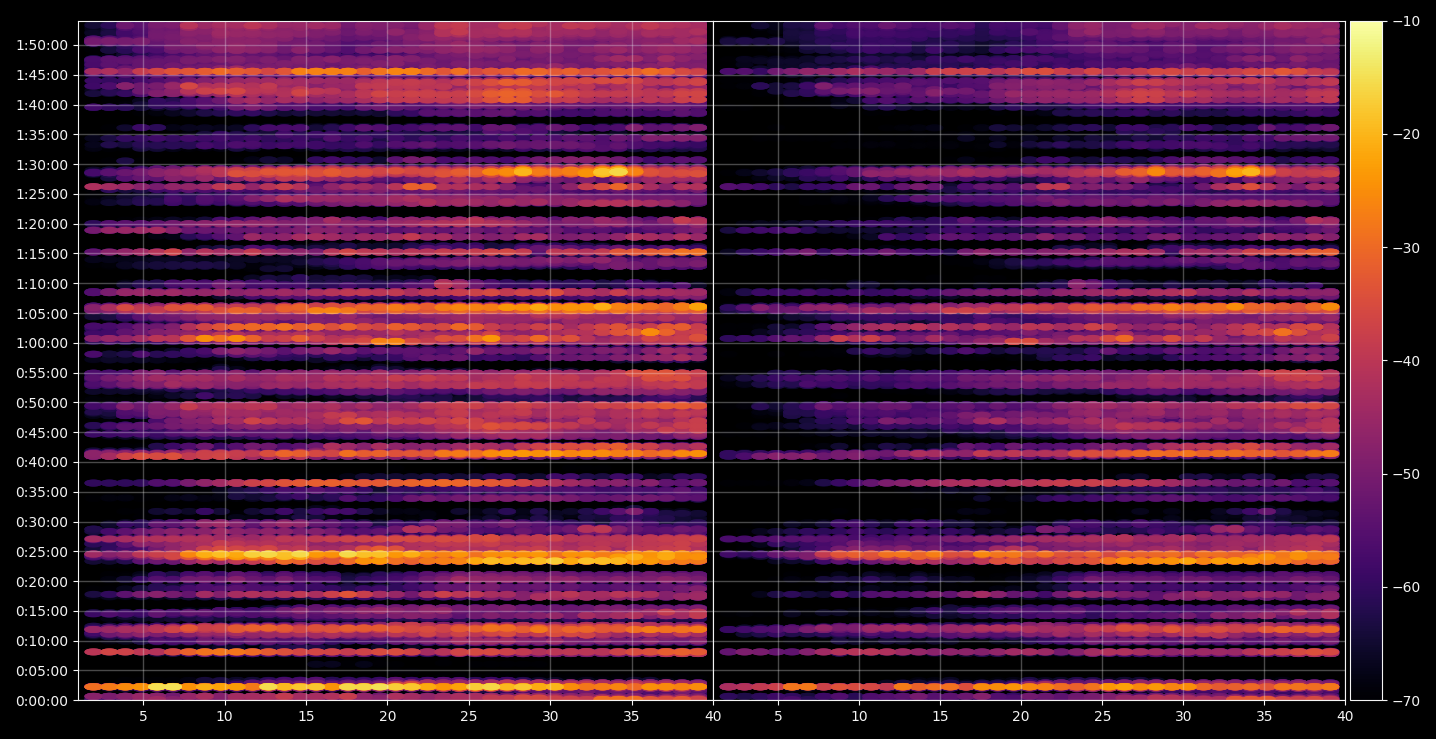Screen dimensions: 1436x739
Task: Select the −20 colorbar tick label
Action: point(1405,135)
